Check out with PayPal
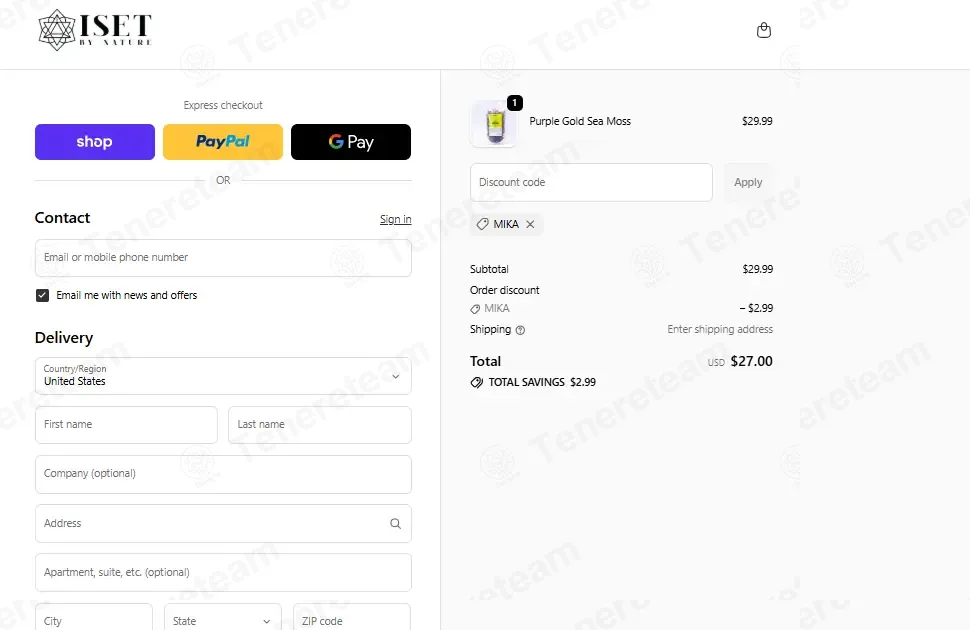This screenshot has width=970, height=630. [x=223, y=142]
